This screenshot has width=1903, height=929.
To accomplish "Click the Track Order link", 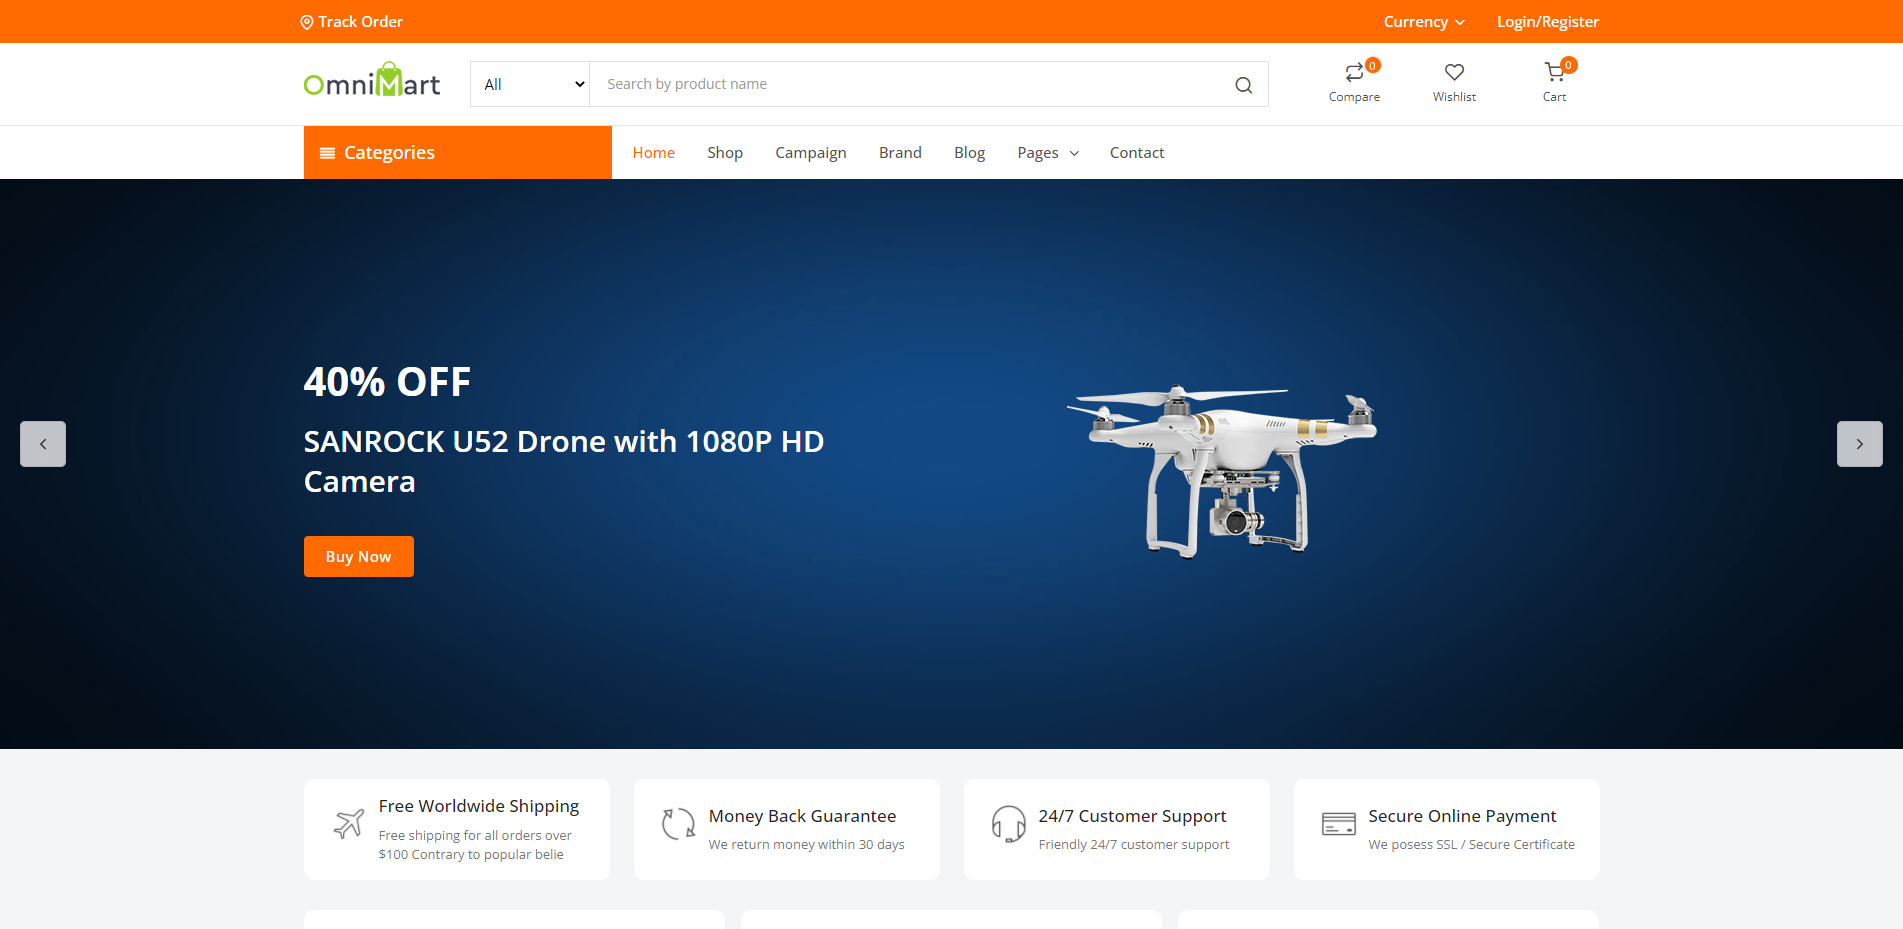I will click(x=352, y=22).
